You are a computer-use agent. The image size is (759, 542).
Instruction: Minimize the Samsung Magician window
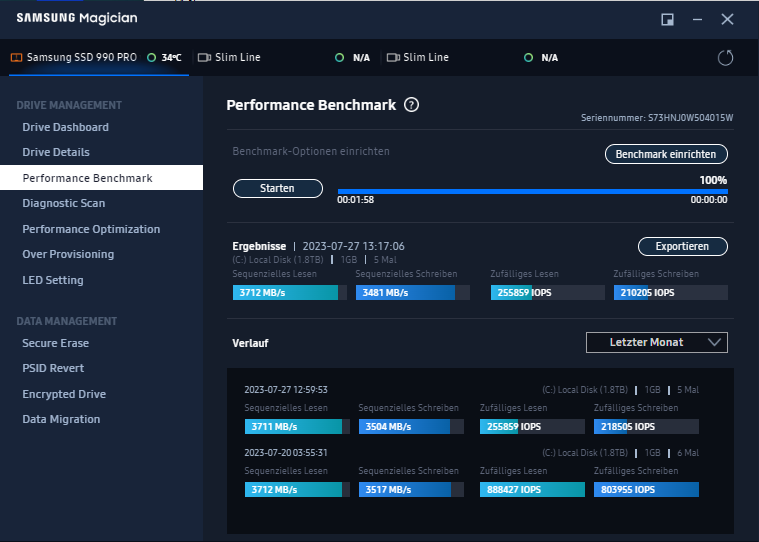pos(698,19)
